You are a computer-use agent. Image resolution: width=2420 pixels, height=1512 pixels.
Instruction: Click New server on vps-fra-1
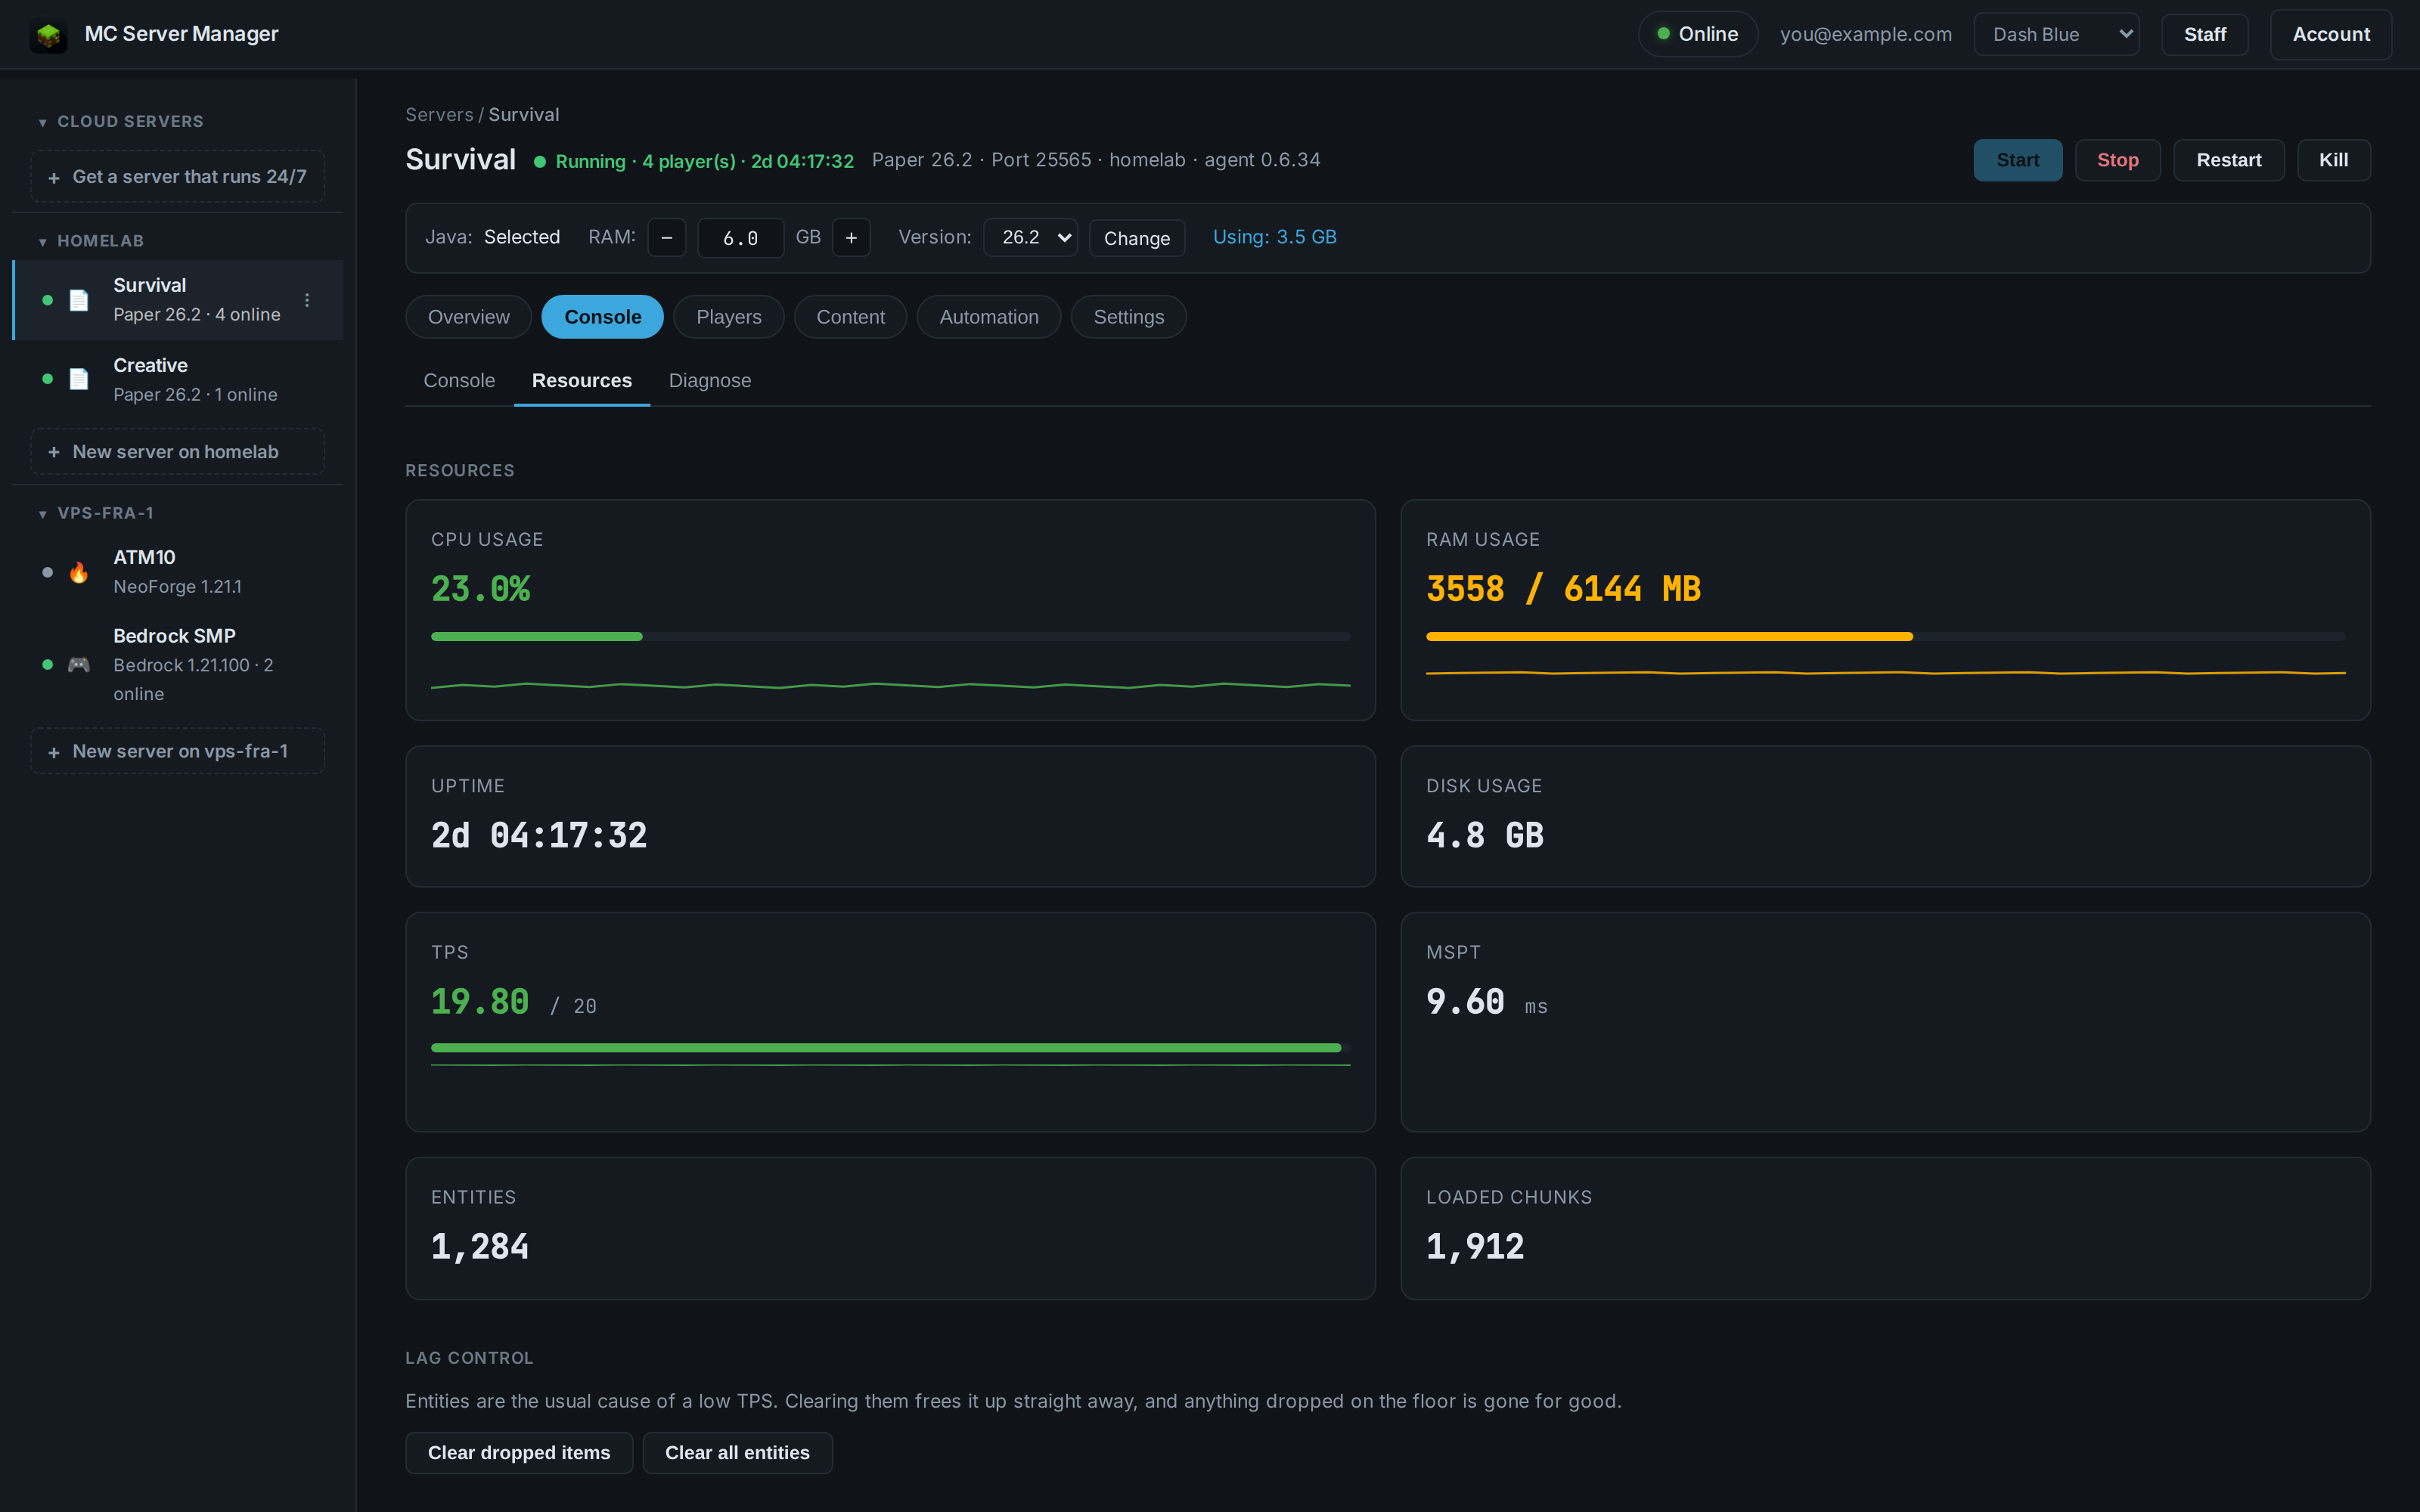(177, 751)
